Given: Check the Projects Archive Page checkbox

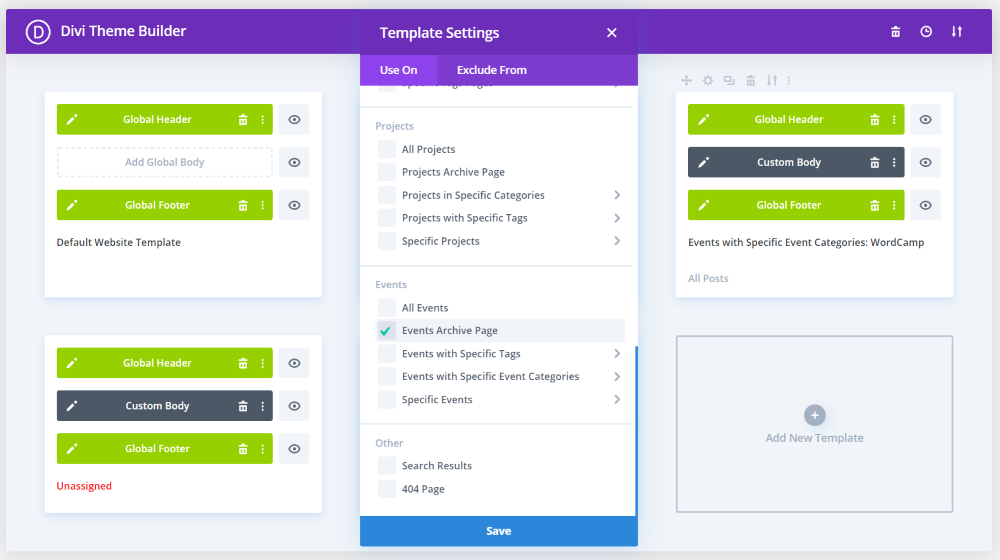Looking at the screenshot, I should tap(386, 172).
